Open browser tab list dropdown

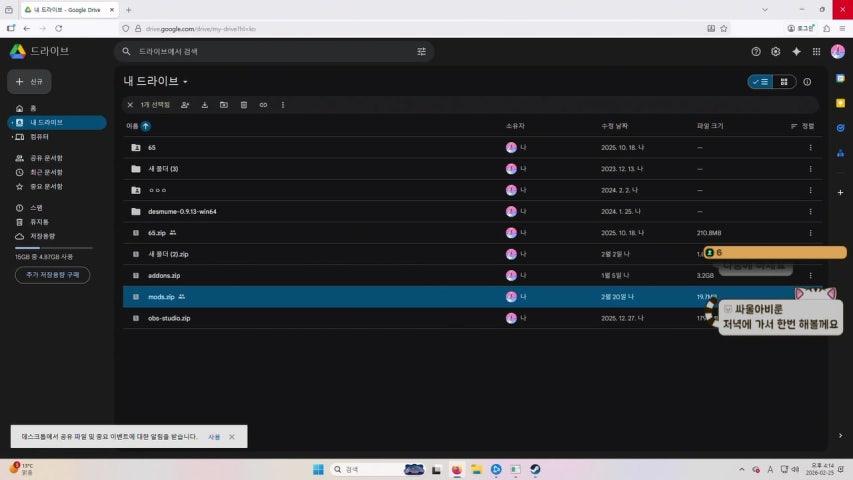click(765, 10)
